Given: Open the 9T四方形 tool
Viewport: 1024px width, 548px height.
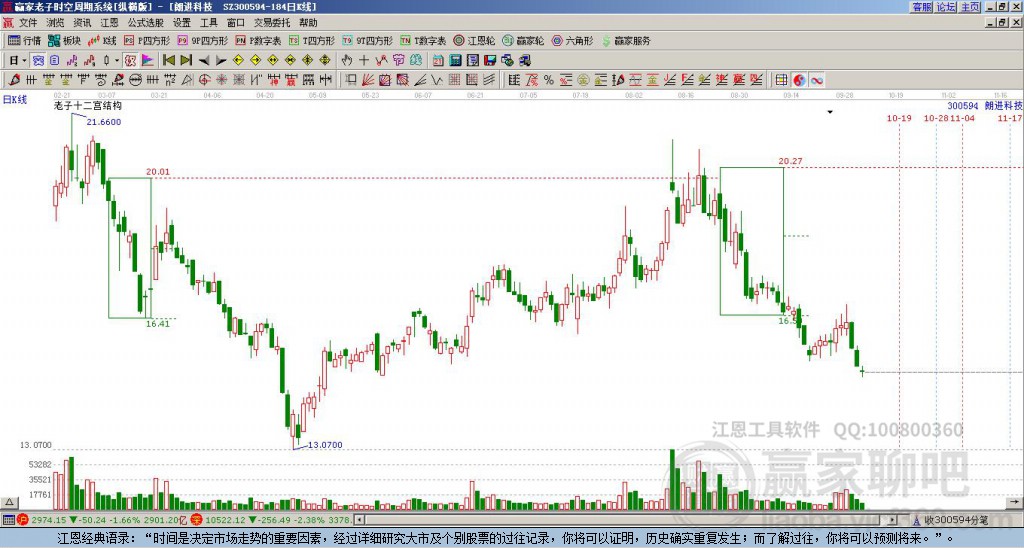Looking at the screenshot, I should (x=367, y=40).
